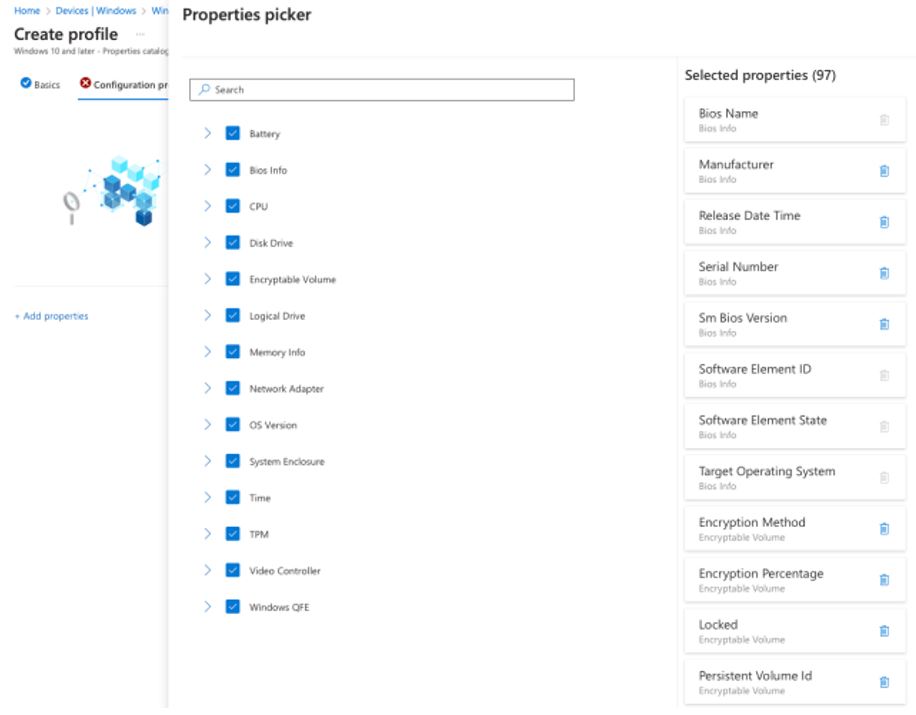The image size is (916, 715).
Task: Delete the Persistent Volume Id property
Action: coord(884,682)
